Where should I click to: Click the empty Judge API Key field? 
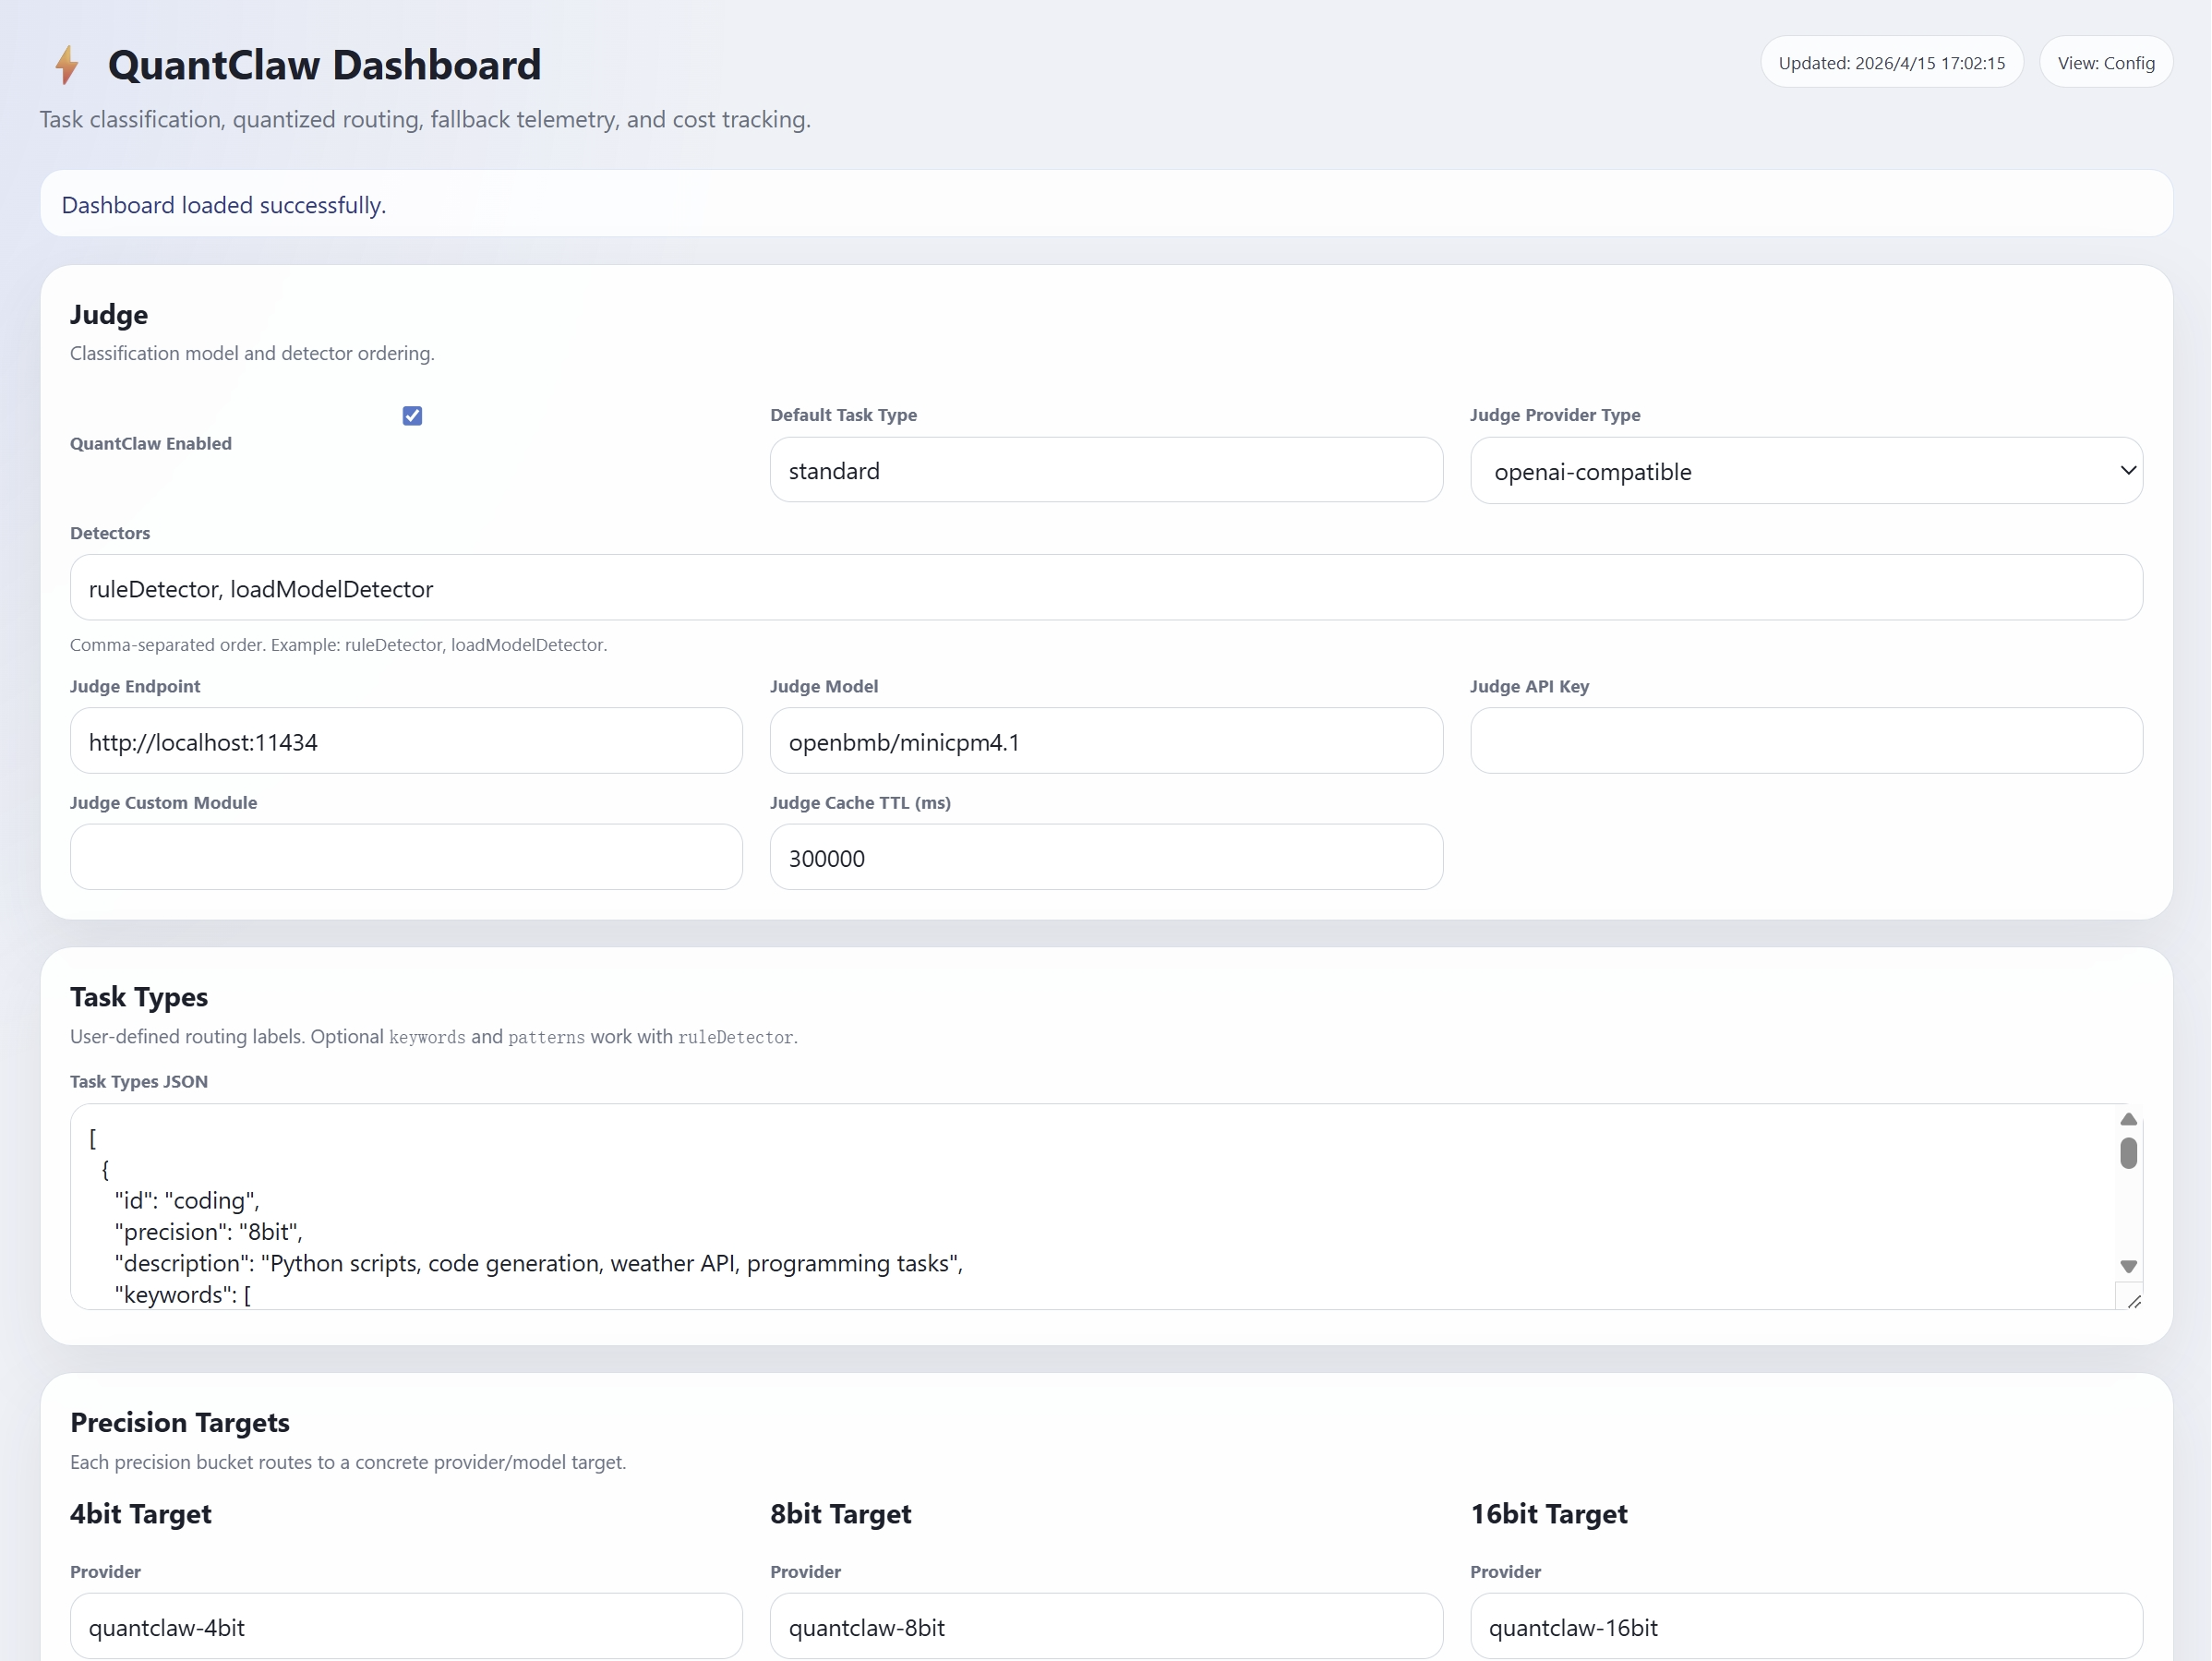[x=1805, y=742]
